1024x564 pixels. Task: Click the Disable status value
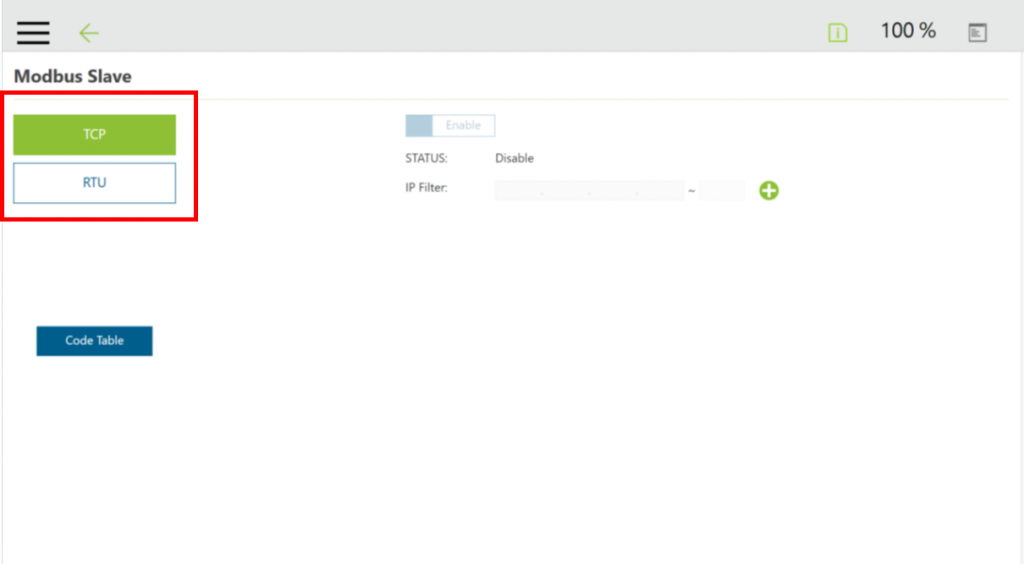pyautogui.click(x=514, y=158)
